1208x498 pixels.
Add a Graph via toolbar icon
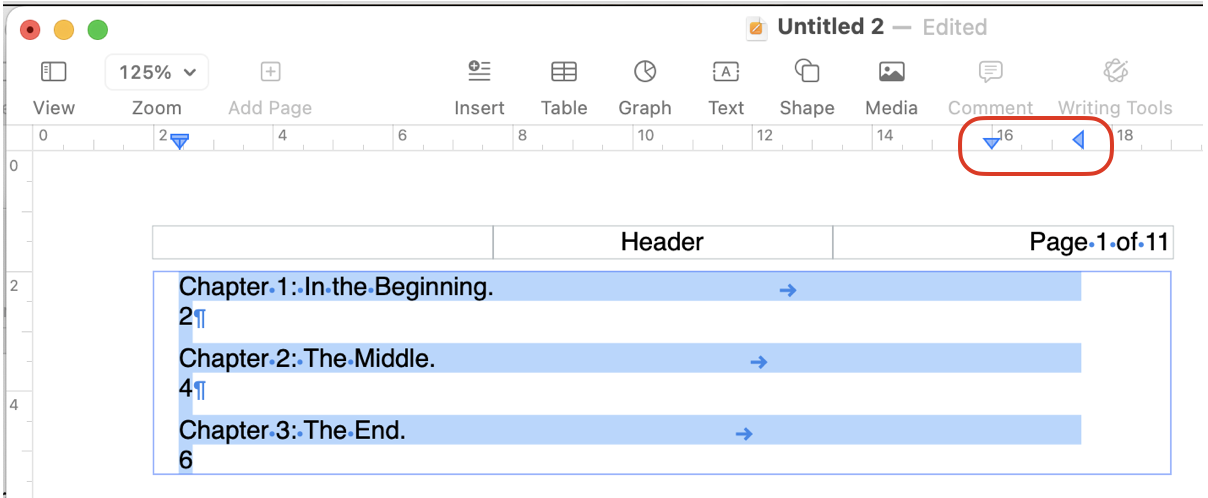point(645,72)
